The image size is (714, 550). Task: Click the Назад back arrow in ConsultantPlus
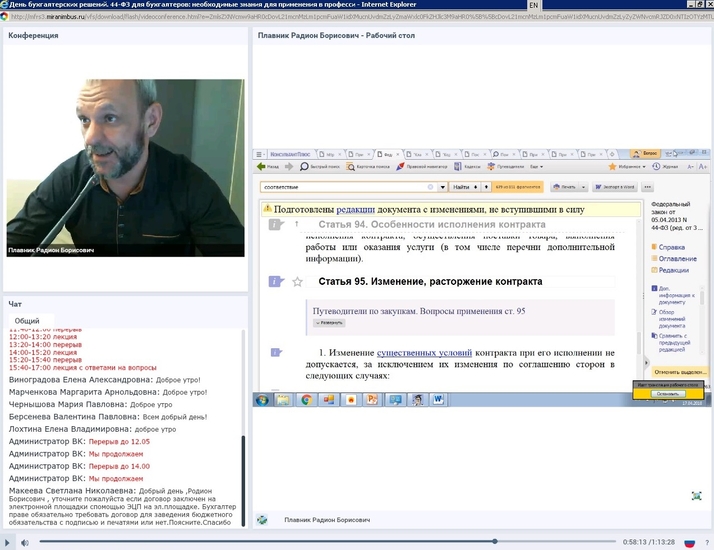(268, 167)
